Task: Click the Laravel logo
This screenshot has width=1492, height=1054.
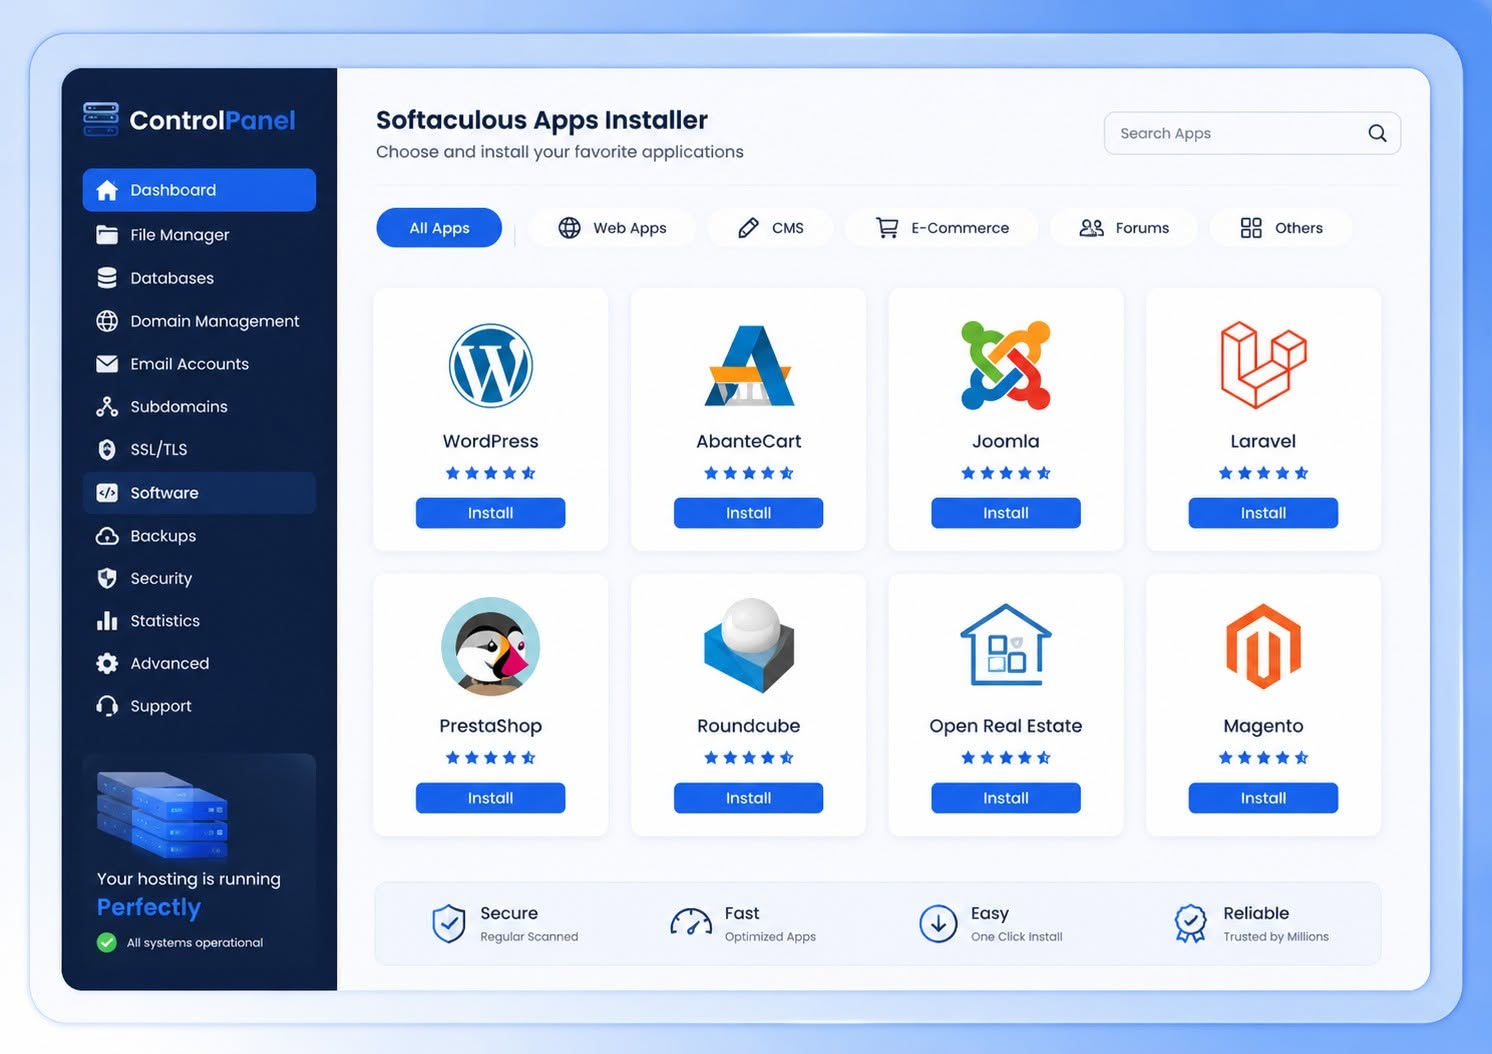Action: [1263, 365]
